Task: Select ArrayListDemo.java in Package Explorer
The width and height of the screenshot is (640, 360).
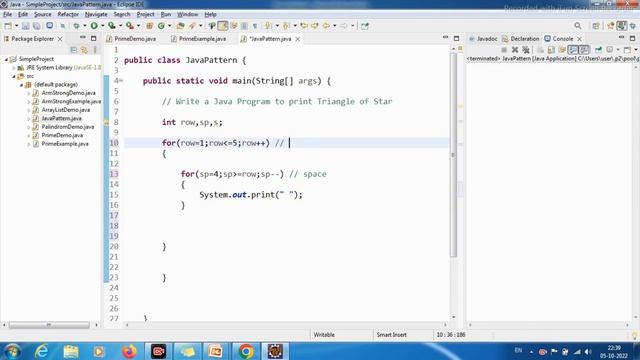Action: tap(66, 110)
